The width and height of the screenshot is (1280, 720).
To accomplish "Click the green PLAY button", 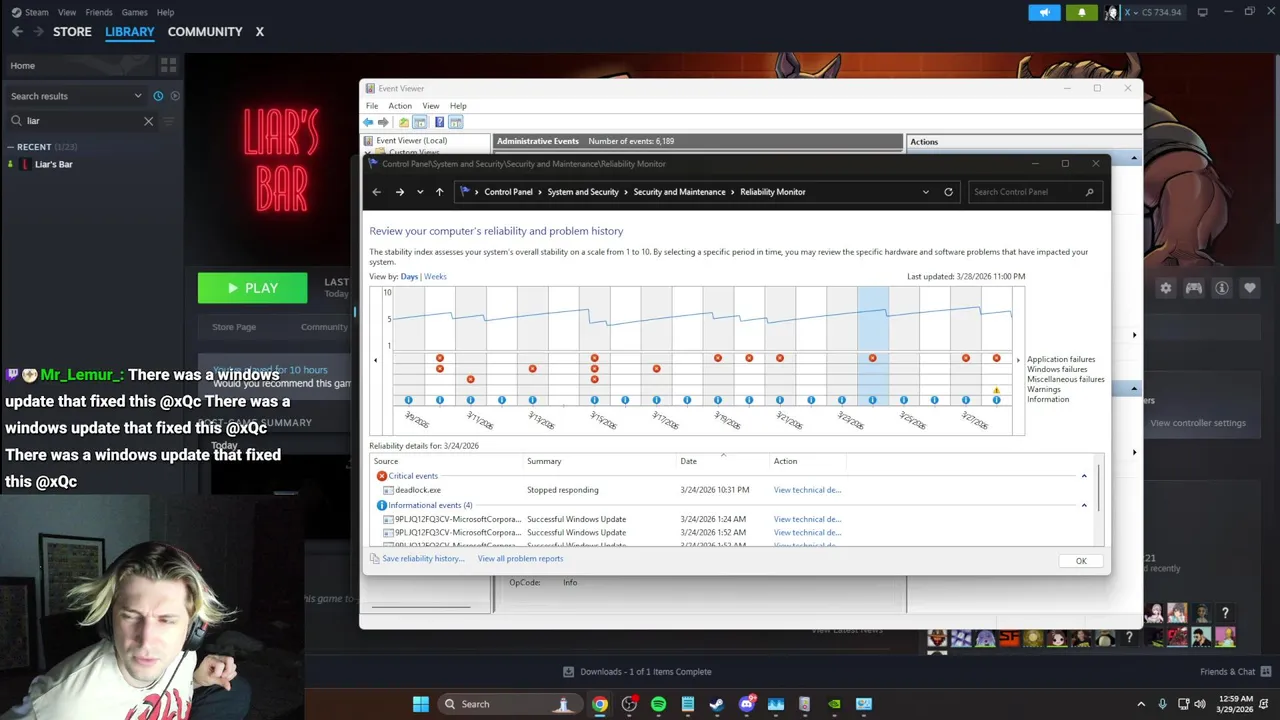I will coord(252,288).
